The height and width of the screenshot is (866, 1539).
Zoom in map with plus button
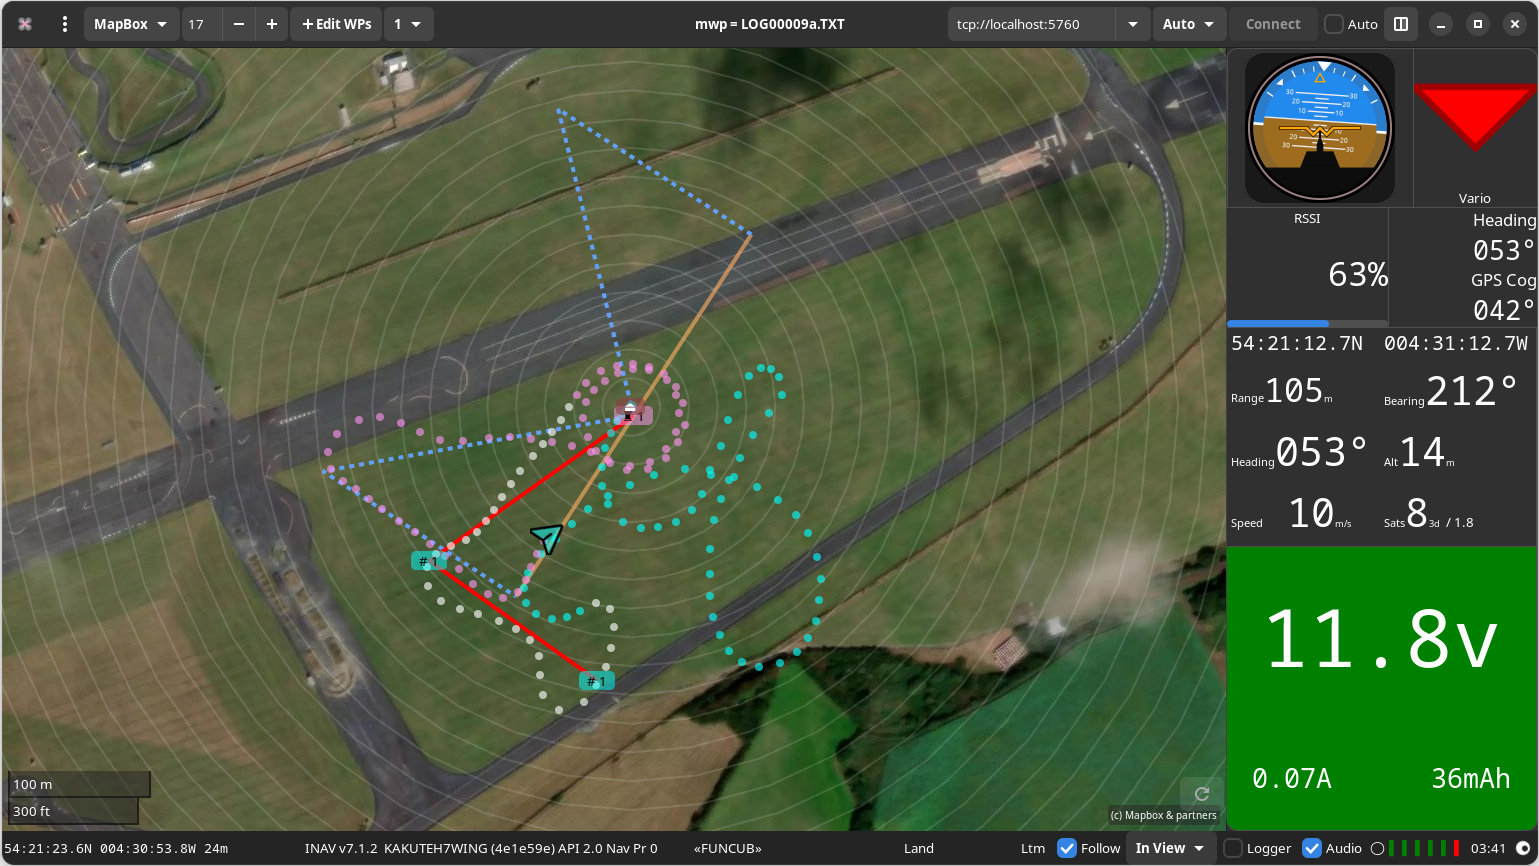click(272, 24)
